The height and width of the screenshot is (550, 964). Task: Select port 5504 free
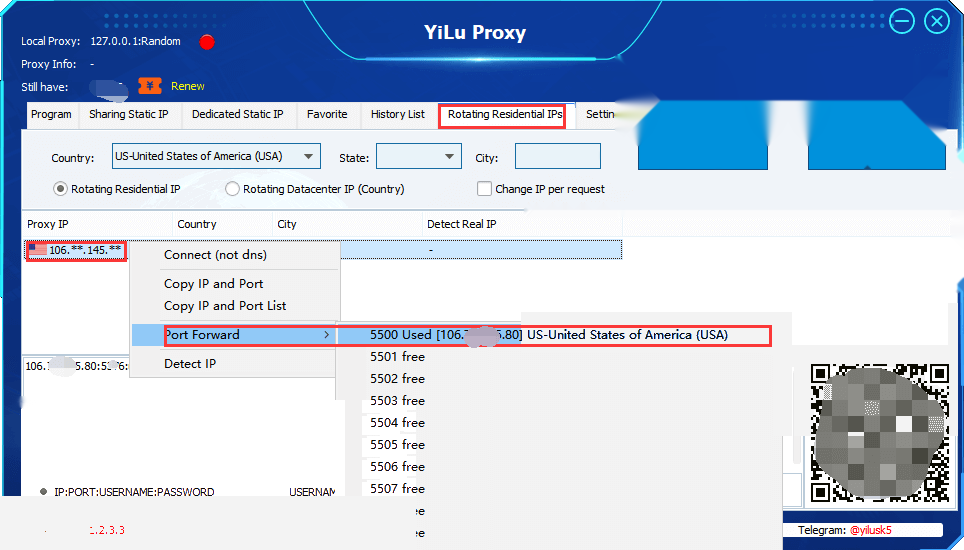click(397, 423)
